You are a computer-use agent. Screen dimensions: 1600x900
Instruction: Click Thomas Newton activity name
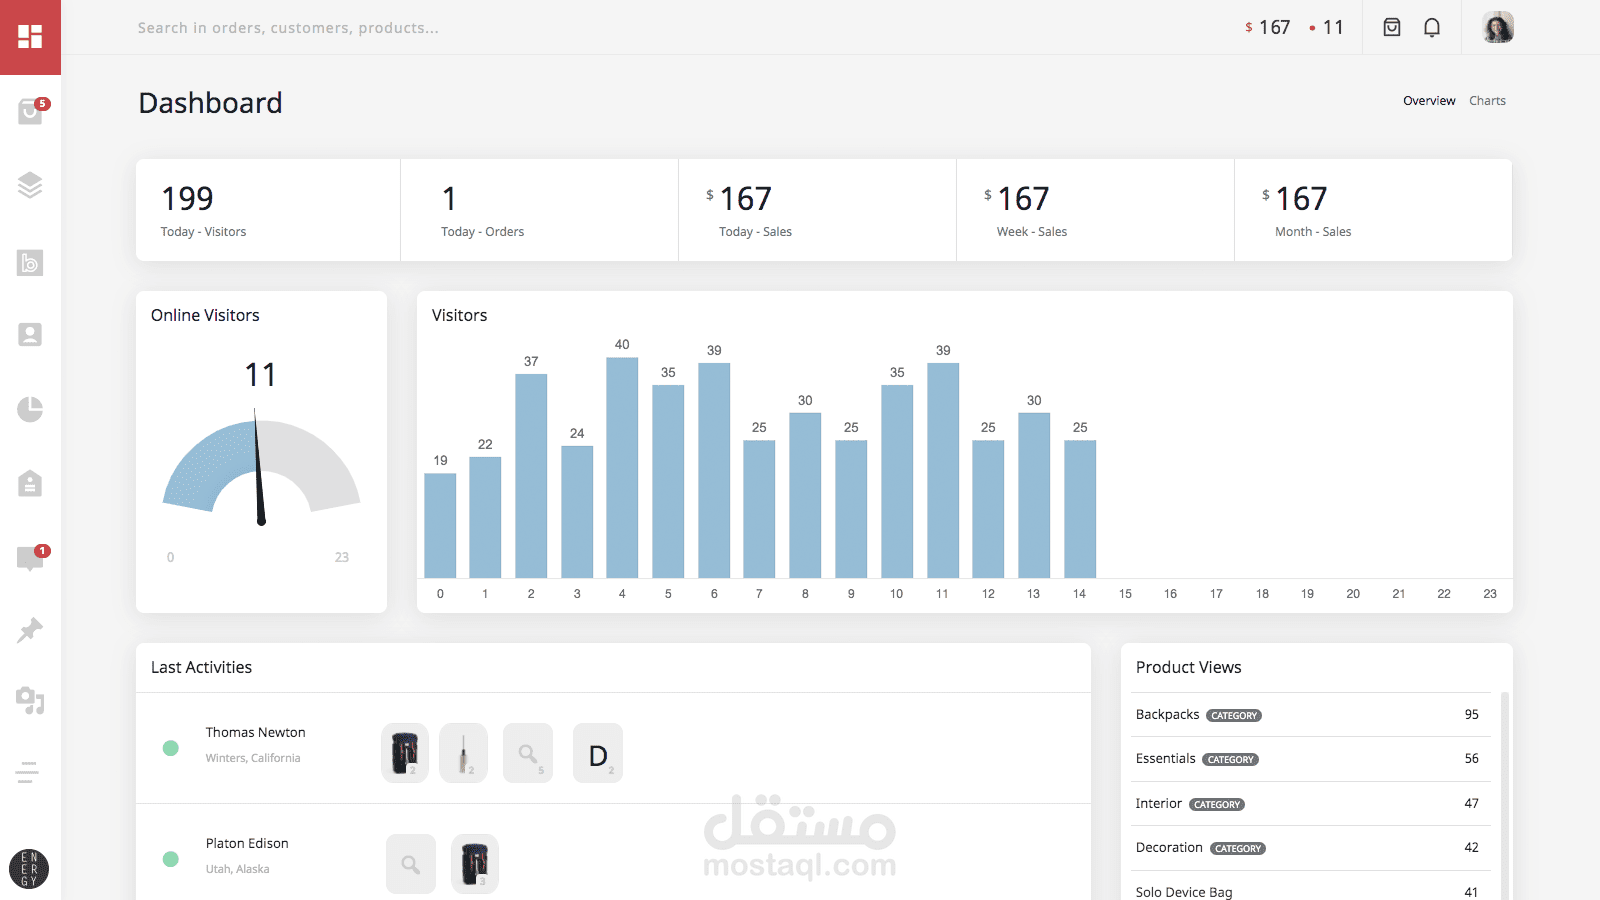[x=255, y=732]
